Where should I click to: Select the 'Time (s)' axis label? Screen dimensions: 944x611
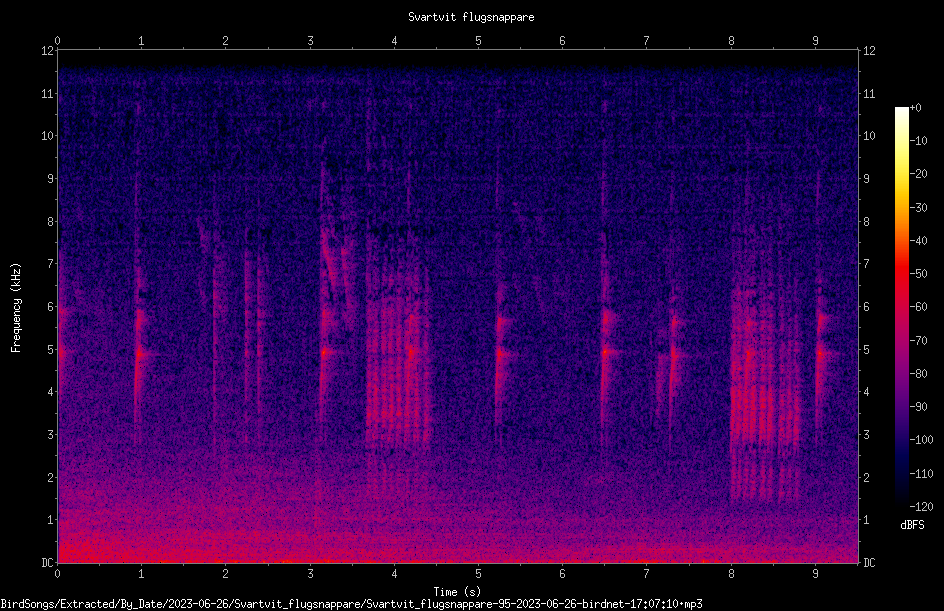[457, 592]
